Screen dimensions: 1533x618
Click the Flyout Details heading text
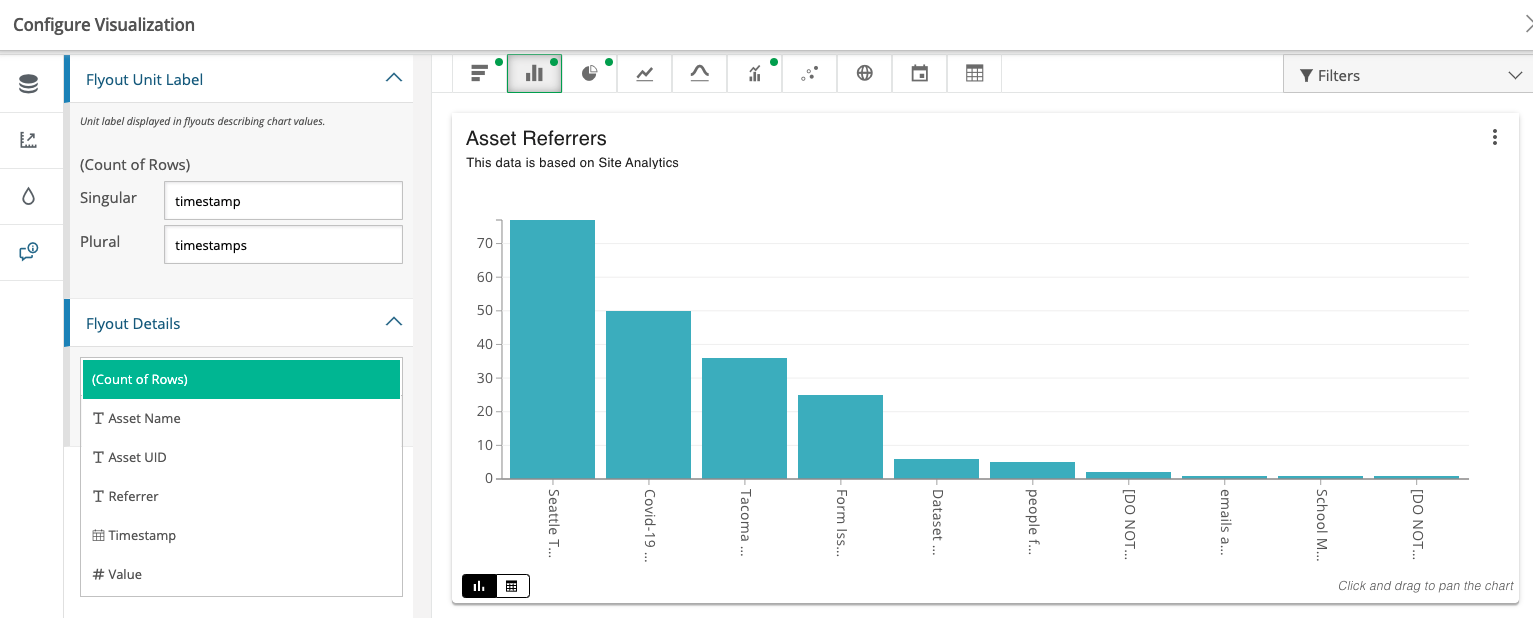(x=133, y=323)
